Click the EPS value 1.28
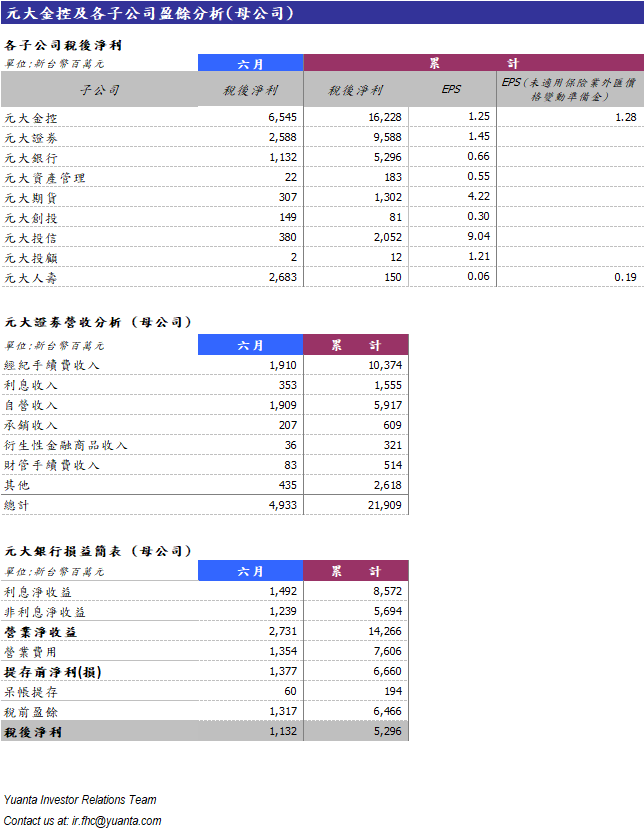 click(625, 117)
